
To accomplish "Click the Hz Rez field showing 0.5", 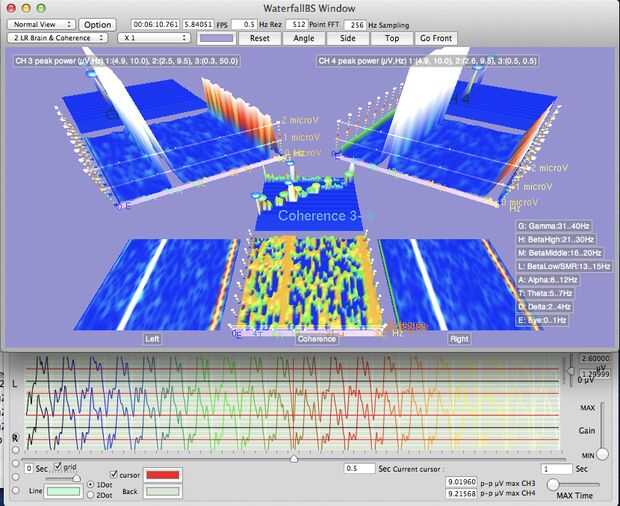I will [x=244, y=25].
